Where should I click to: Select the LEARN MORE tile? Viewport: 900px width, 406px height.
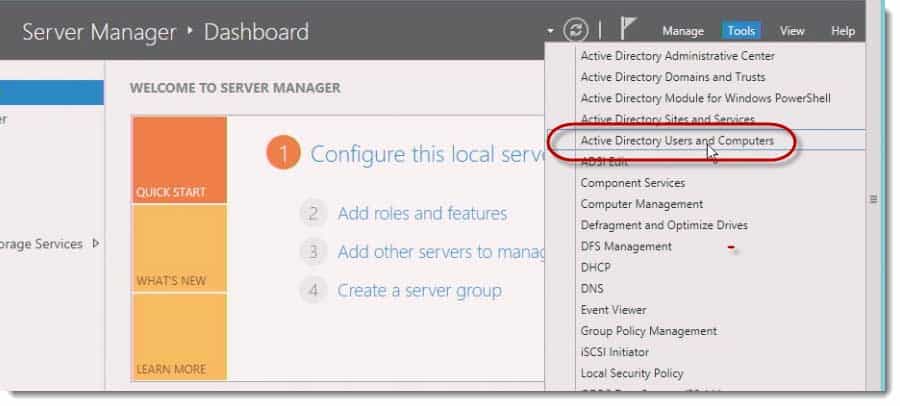pyautogui.click(x=180, y=337)
